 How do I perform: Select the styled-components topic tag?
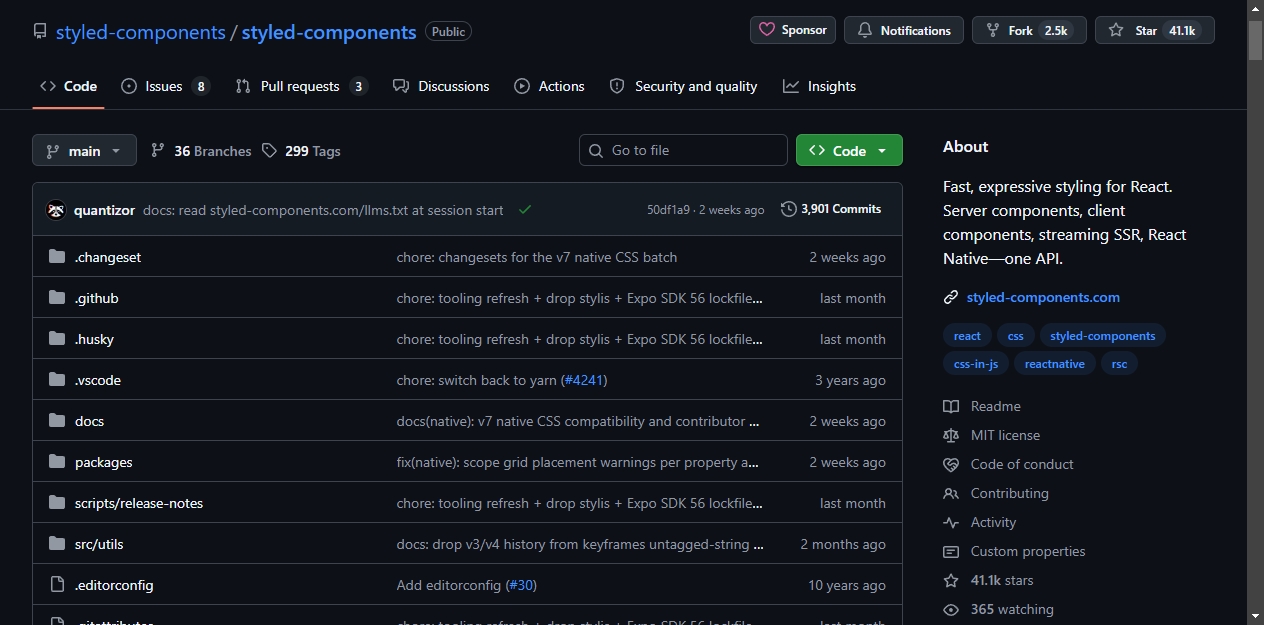coord(1103,336)
